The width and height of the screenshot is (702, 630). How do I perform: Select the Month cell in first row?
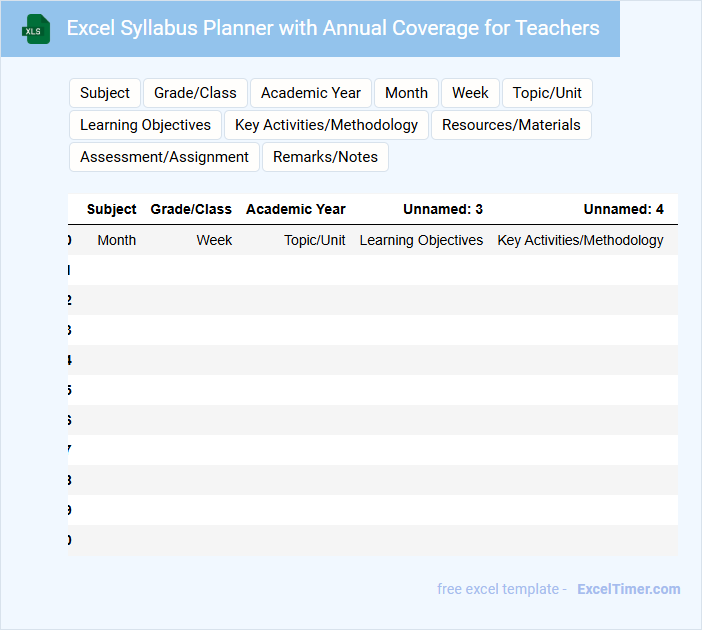pyautogui.click(x=116, y=240)
